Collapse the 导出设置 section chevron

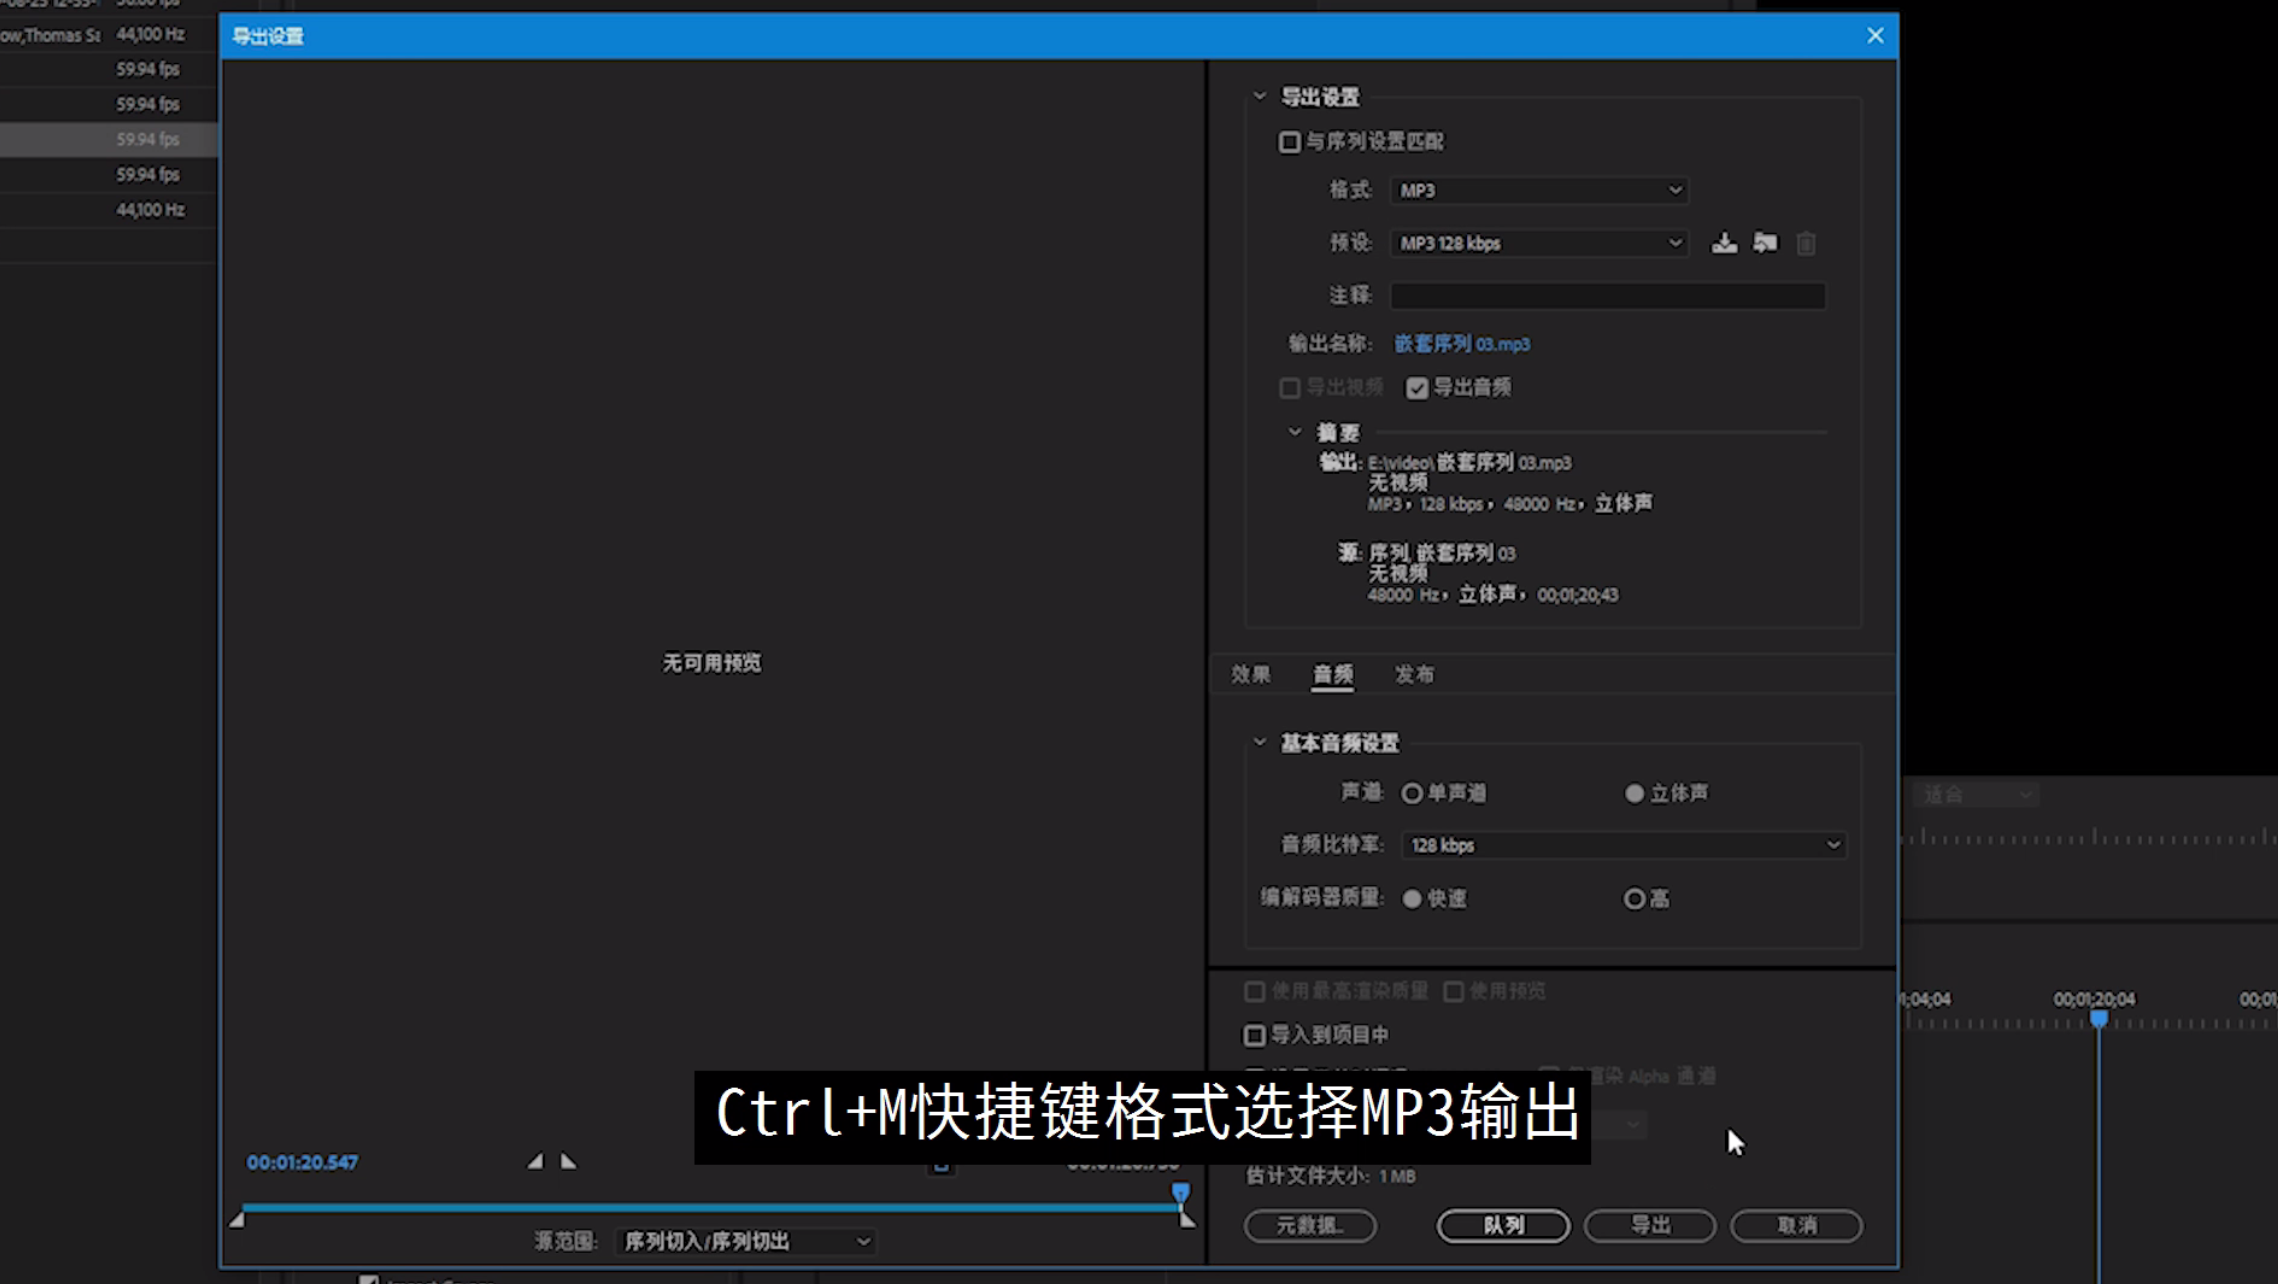[1260, 96]
